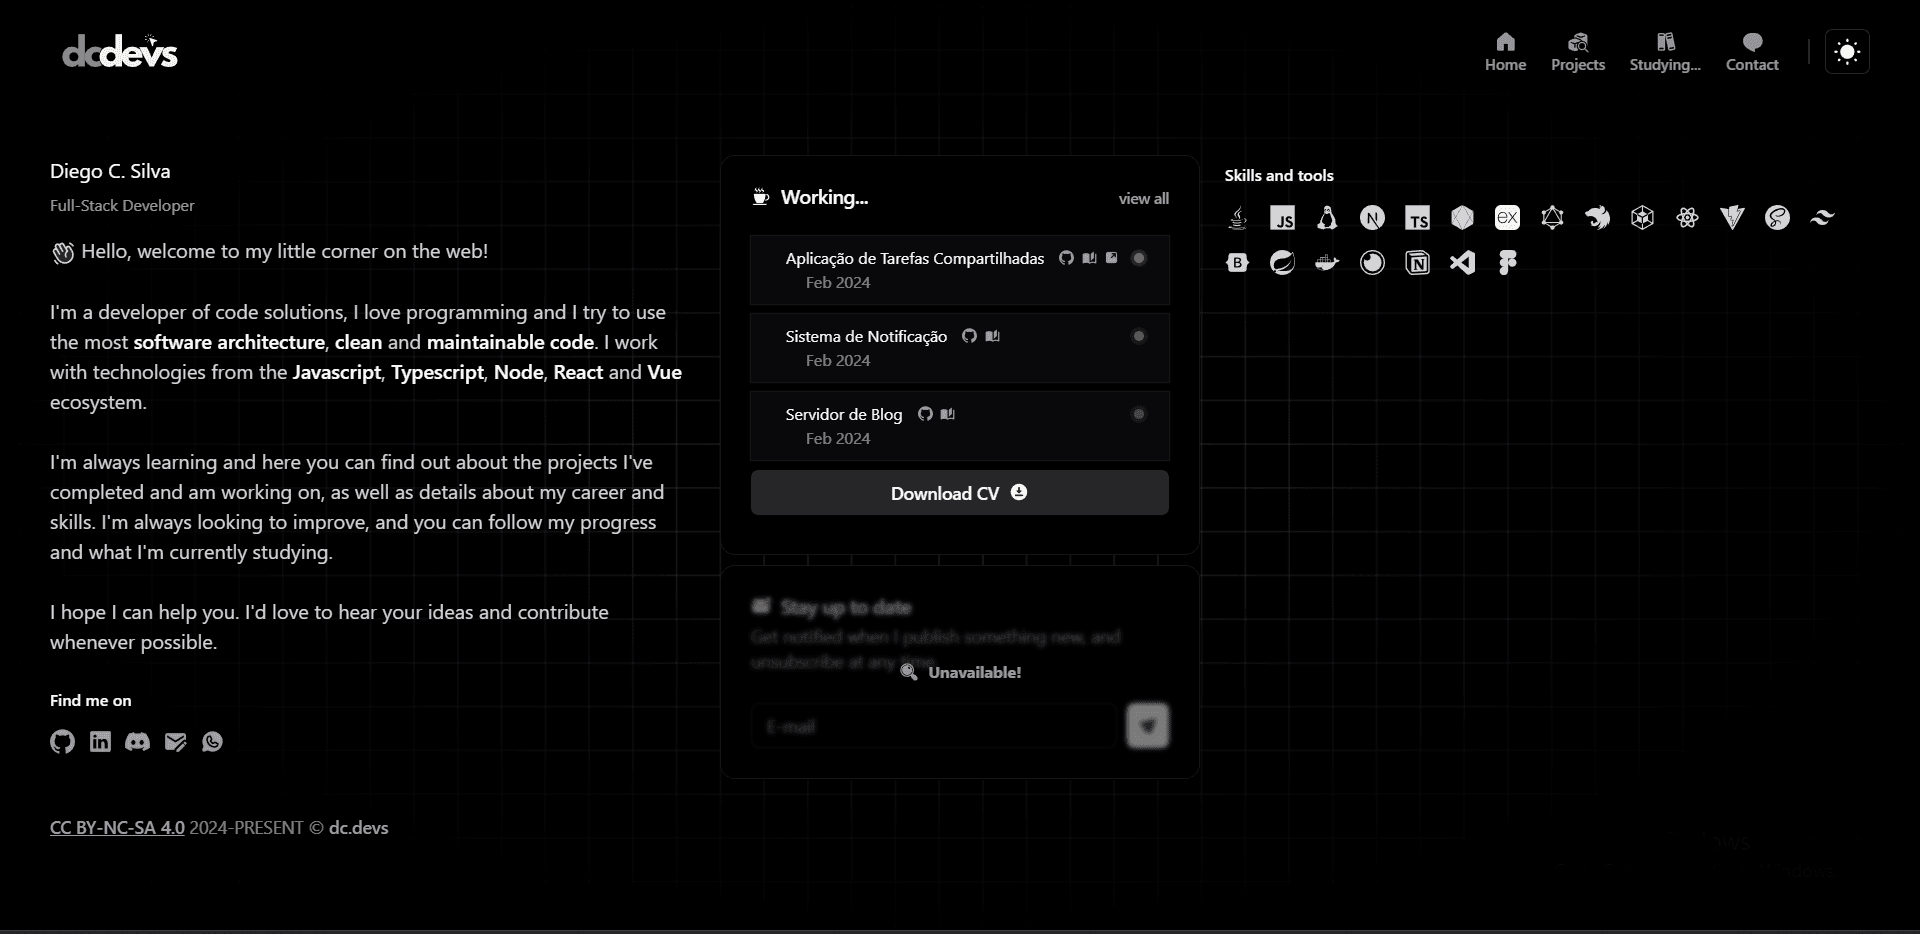Open GitHub repo for Sistema de Notificação
This screenshot has height=934, width=1920.
[x=969, y=336]
